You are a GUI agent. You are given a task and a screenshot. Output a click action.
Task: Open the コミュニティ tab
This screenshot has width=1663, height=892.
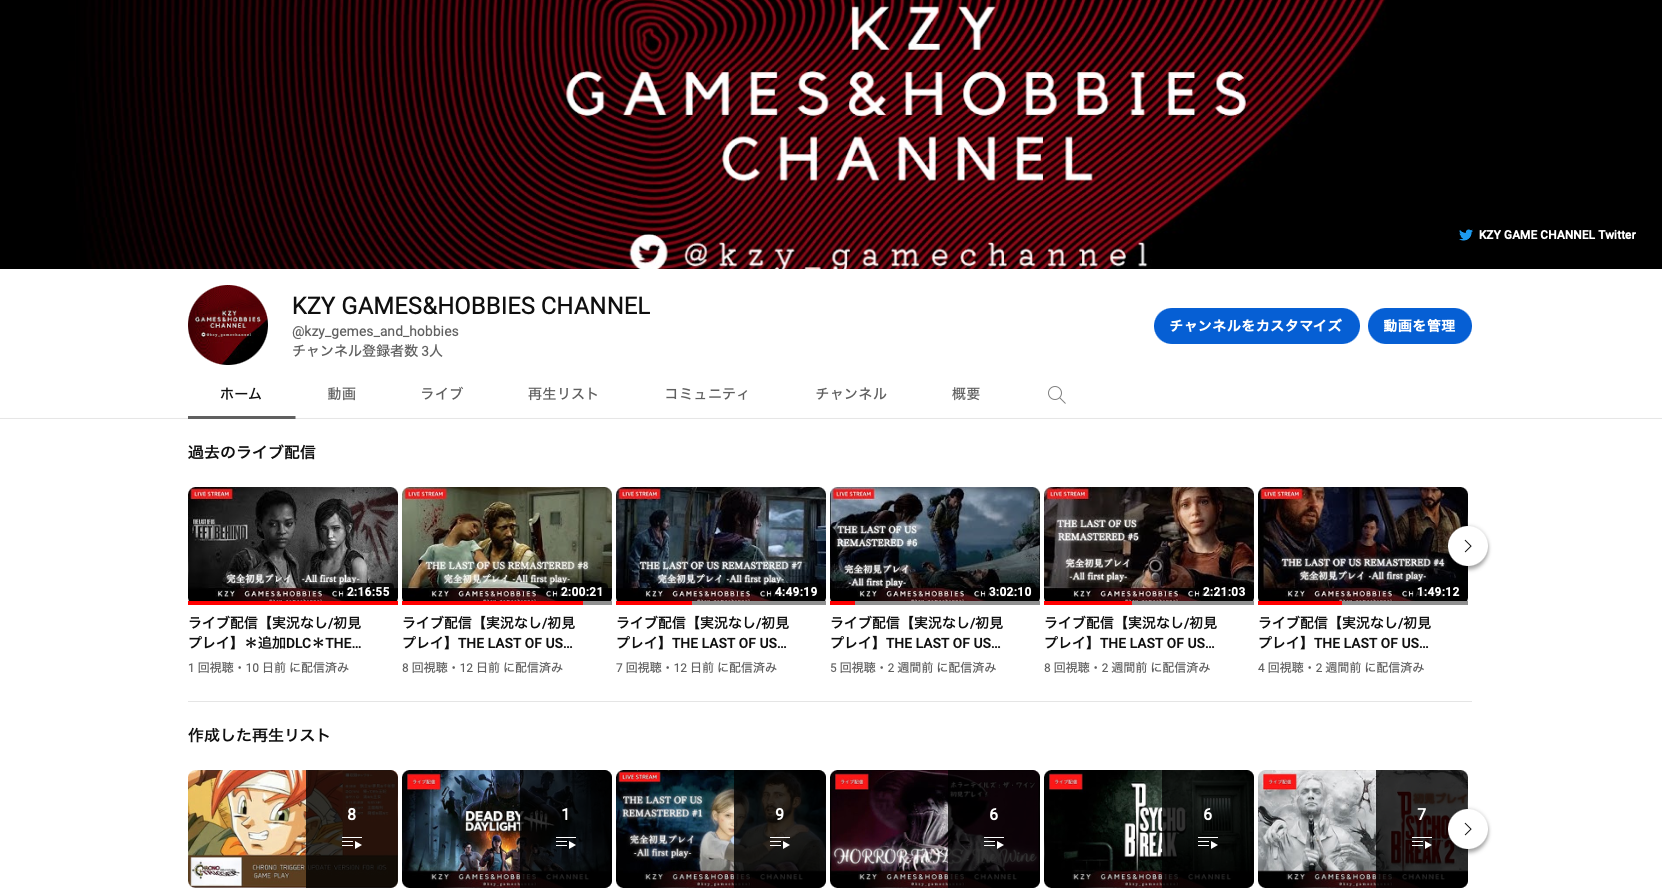(x=707, y=394)
